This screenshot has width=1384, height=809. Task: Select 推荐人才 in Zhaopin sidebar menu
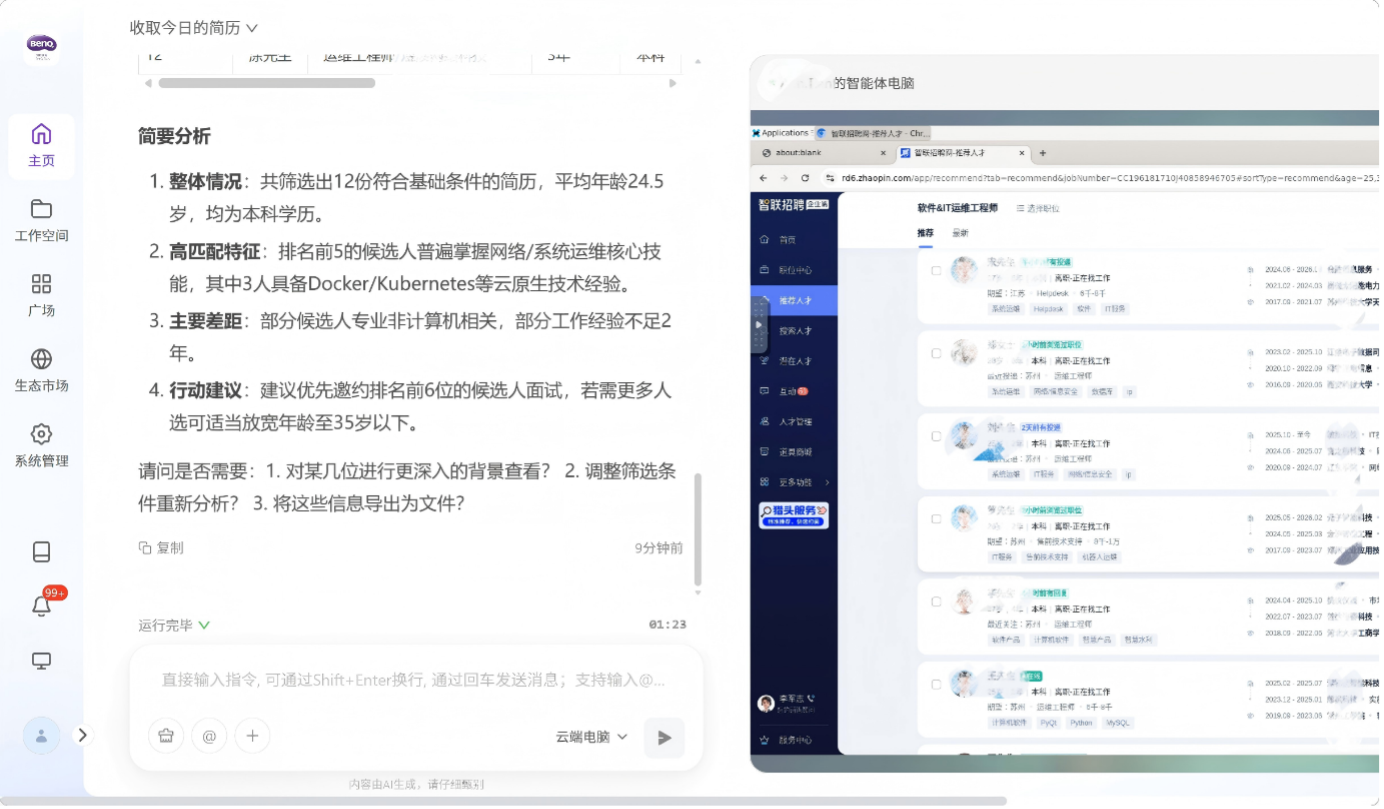pos(795,299)
